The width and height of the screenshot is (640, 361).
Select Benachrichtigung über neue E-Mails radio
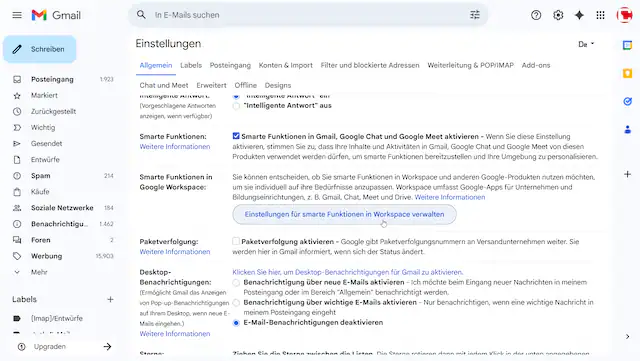pyautogui.click(x=236, y=283)
